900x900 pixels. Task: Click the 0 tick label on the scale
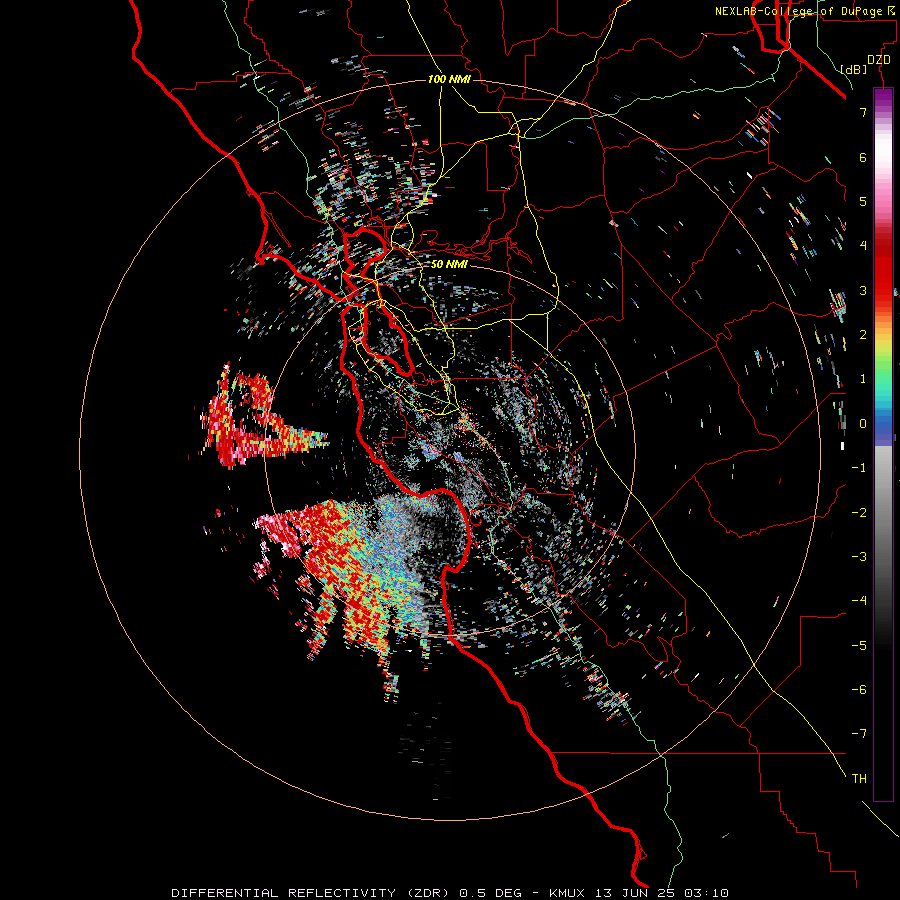863,424
